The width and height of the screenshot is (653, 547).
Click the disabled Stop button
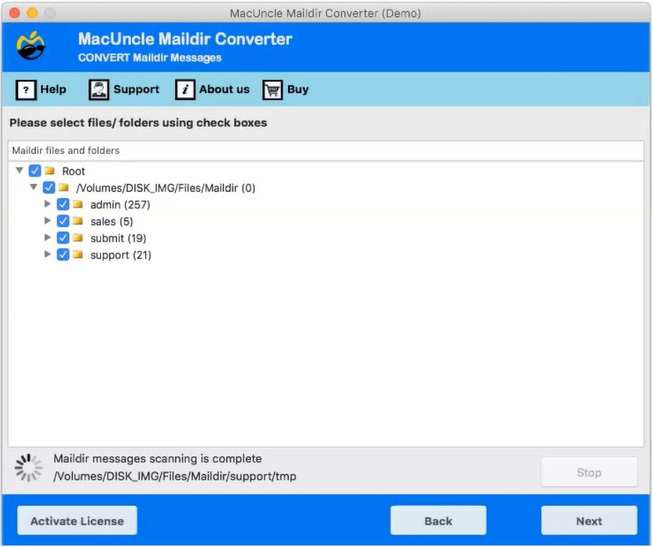tap(589, 472)
